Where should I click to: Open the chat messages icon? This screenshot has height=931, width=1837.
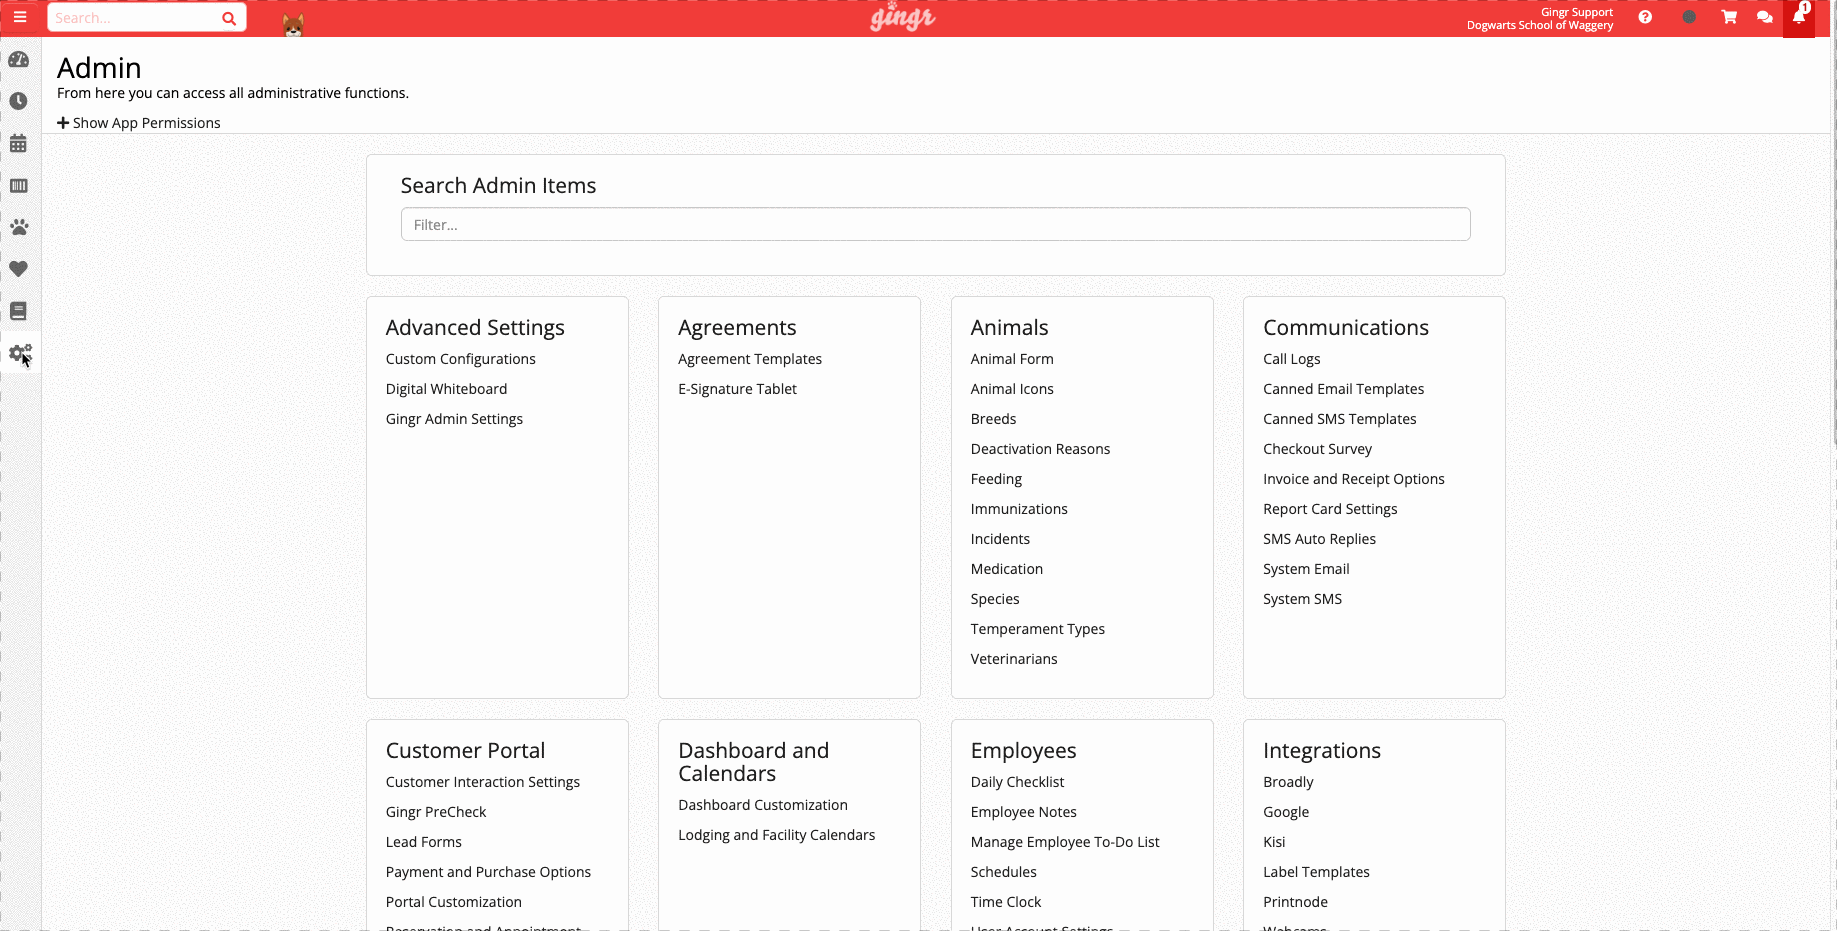1765,17
